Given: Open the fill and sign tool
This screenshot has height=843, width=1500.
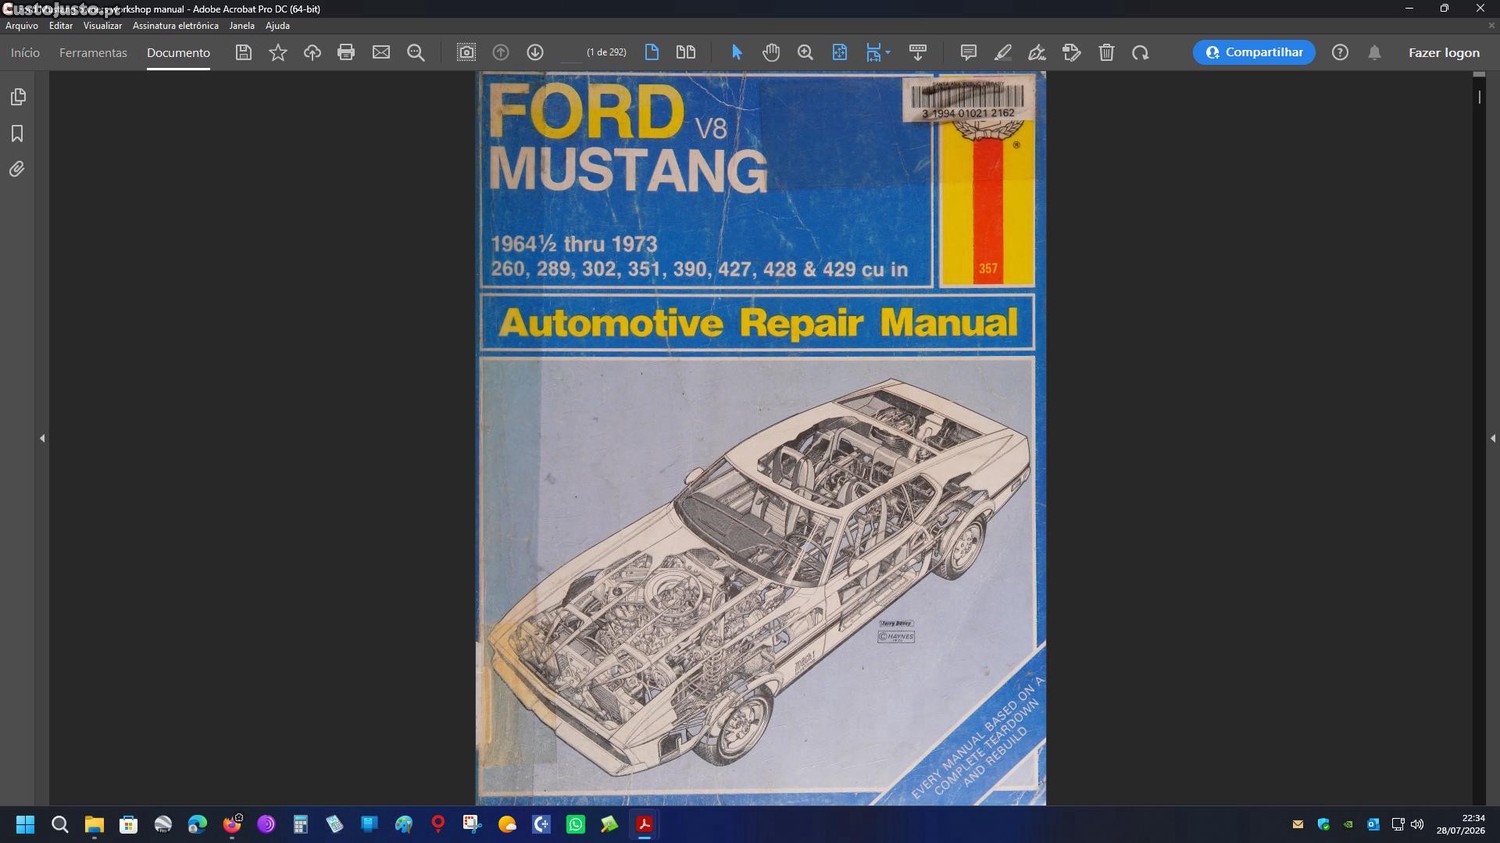Looking at the screenshot, I should point(1037,52).
